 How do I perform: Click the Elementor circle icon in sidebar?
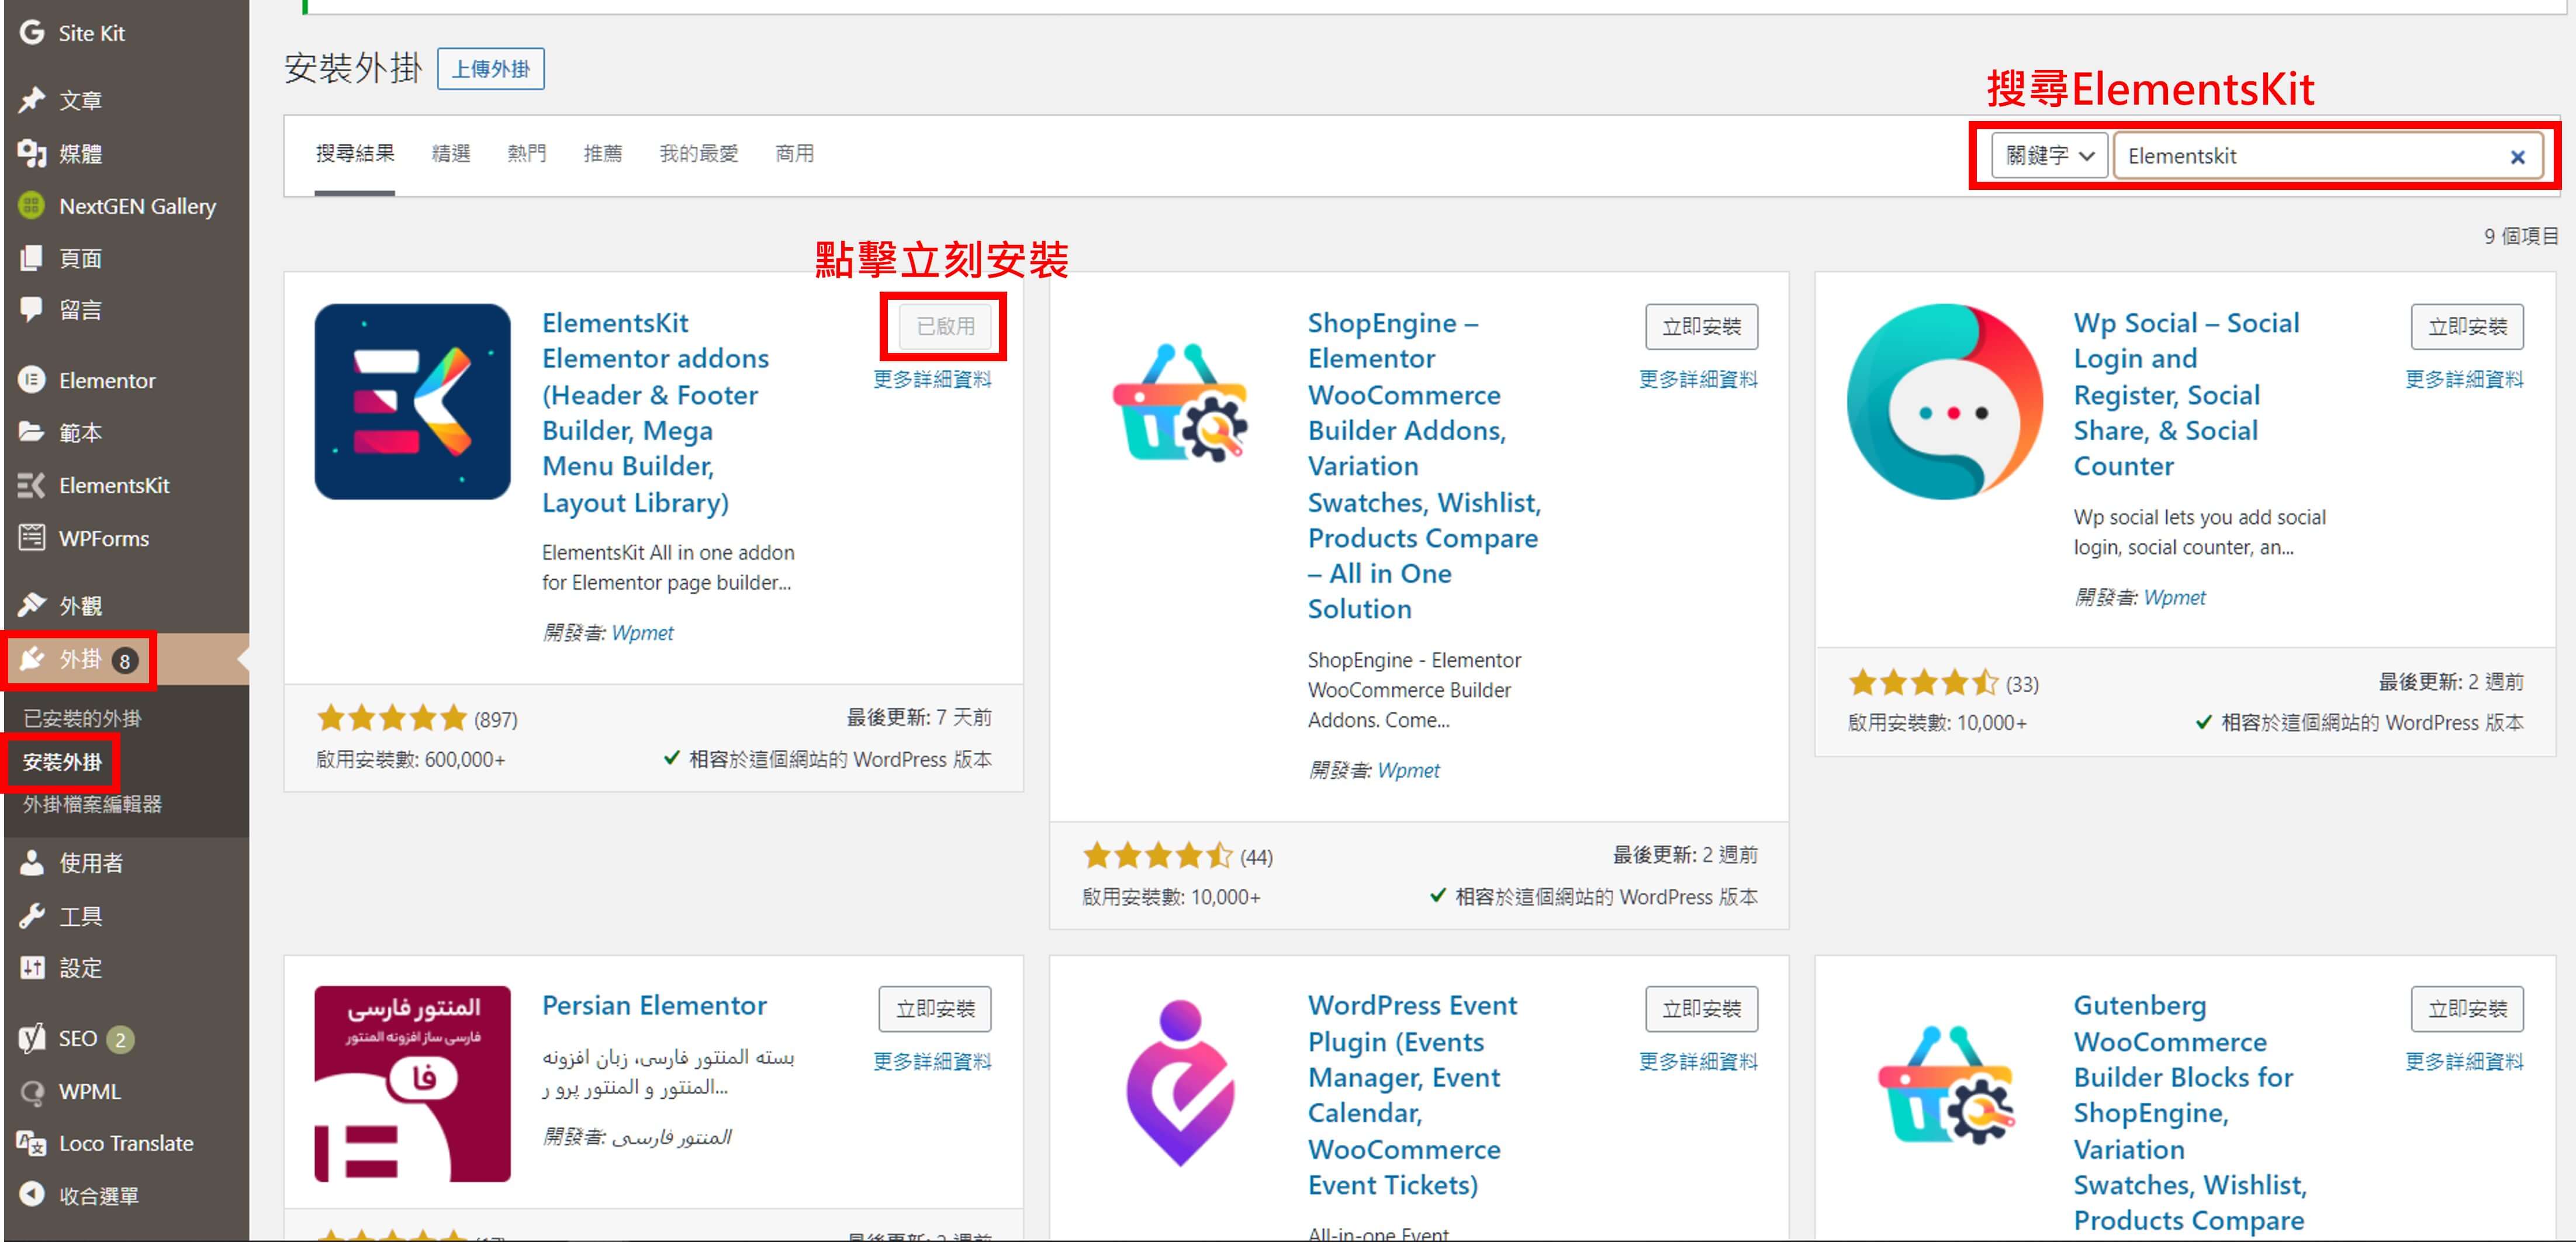tap(32, 380)
